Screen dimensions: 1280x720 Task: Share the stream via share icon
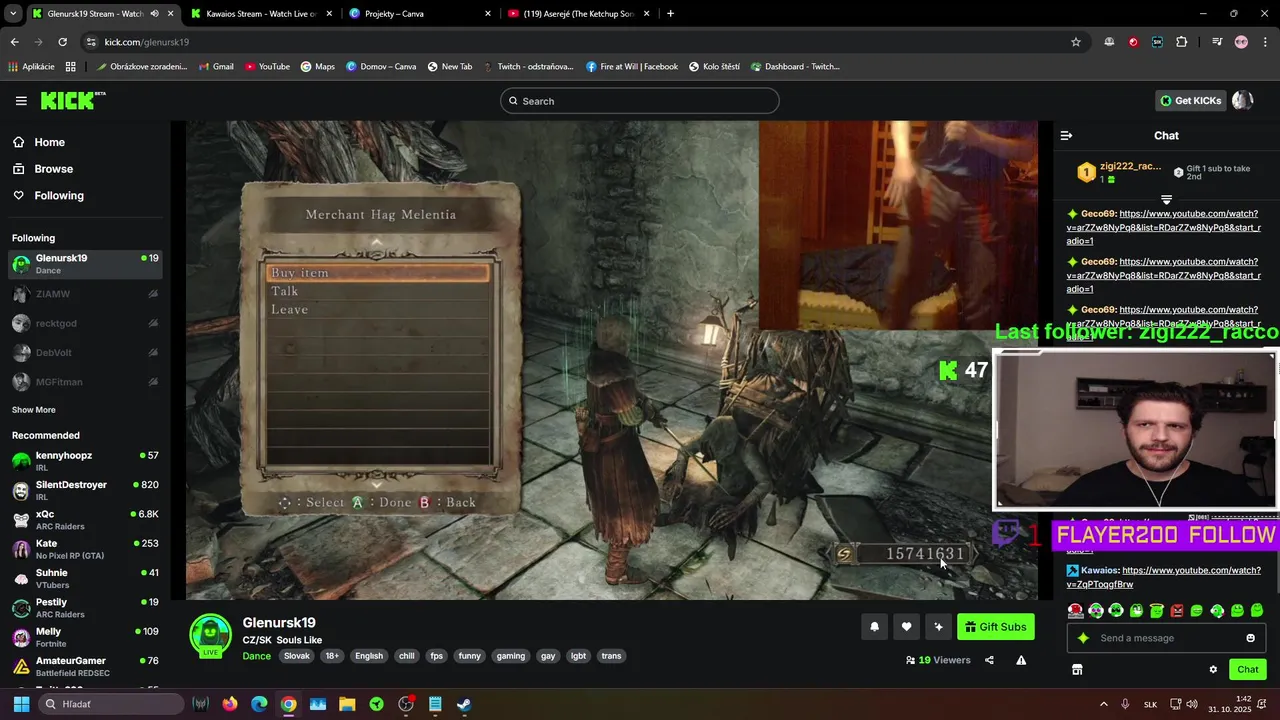click(x=989, y=660)
